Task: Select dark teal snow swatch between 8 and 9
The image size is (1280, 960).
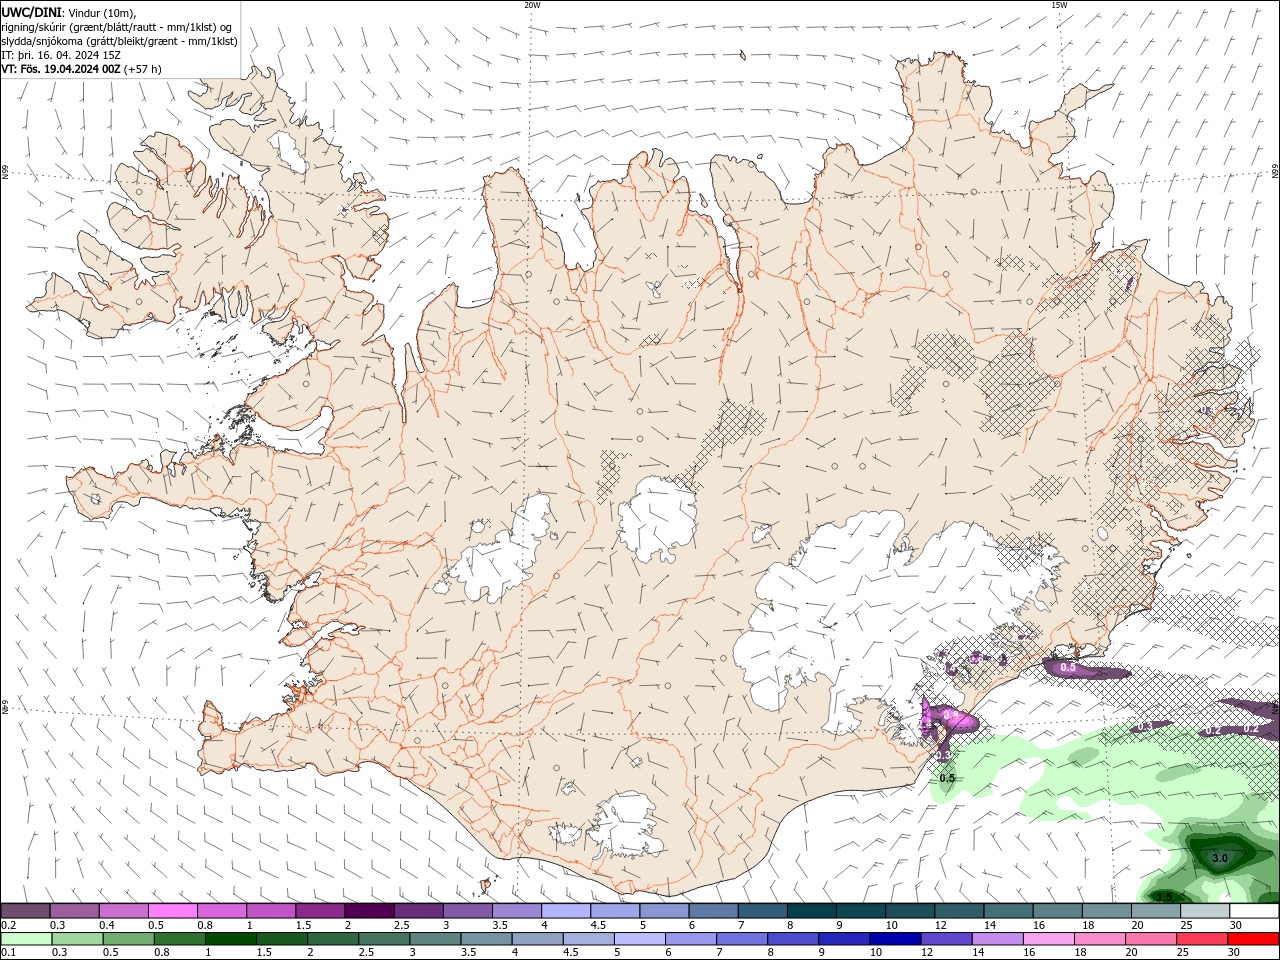Action: [x=812, y=911]
